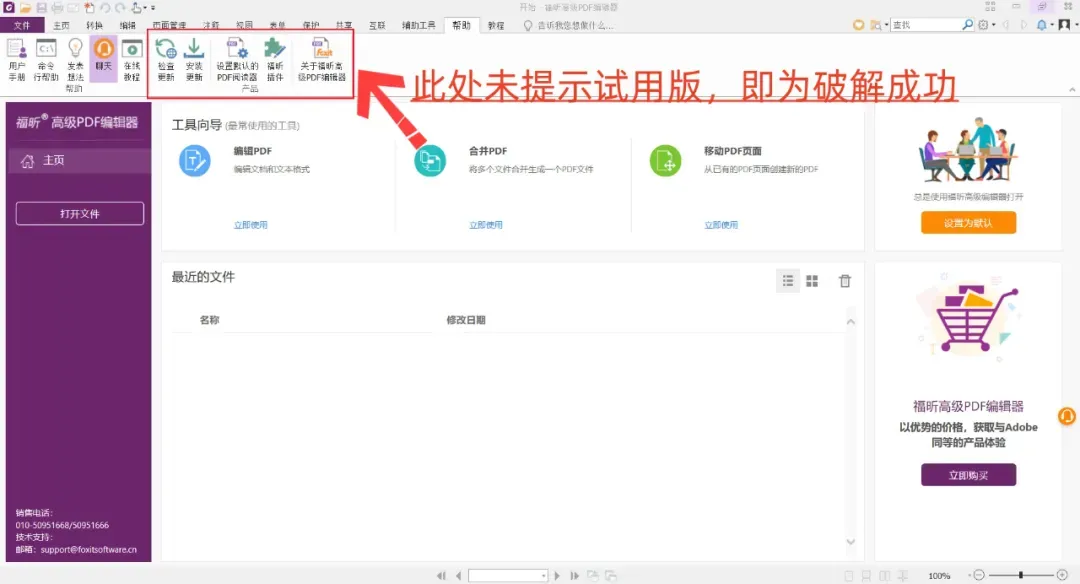1080x584 pixels.
Task: Collapse the ribbon using the chevron arrow
Action: click(1072, 90)
